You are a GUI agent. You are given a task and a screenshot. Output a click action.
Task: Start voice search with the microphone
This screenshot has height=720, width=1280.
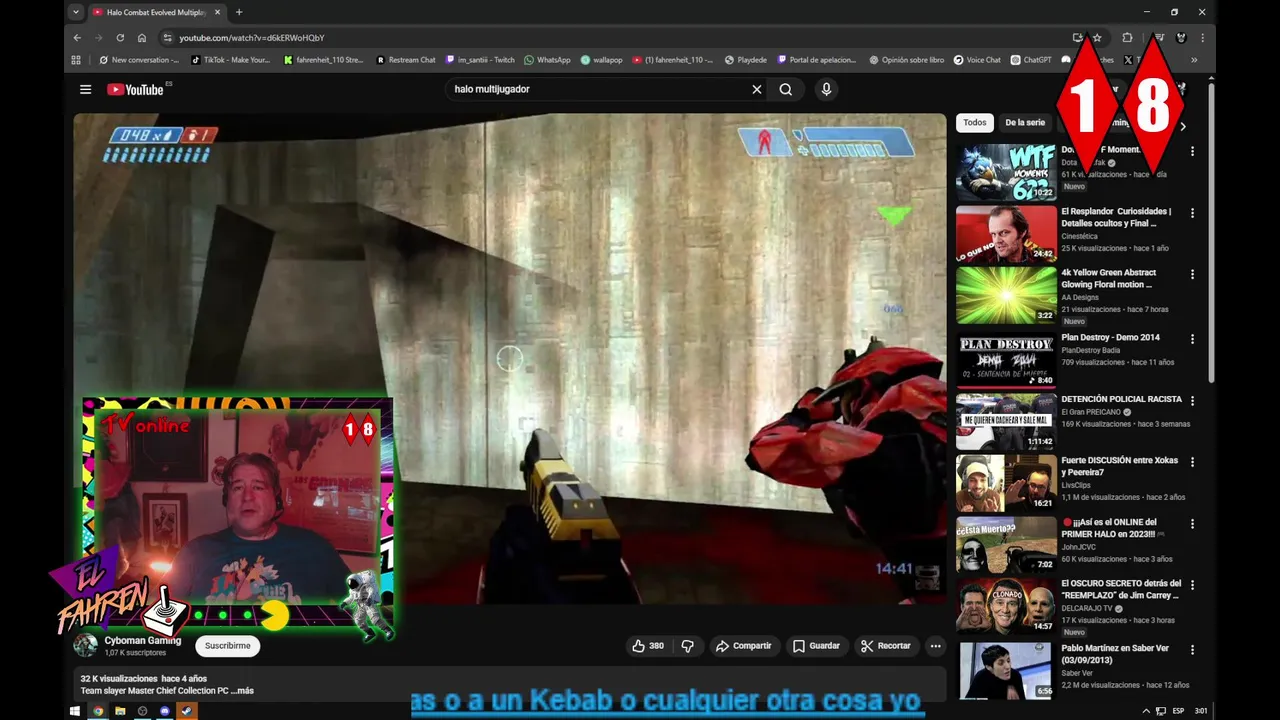pyautogui.click(x=826, y=89)
